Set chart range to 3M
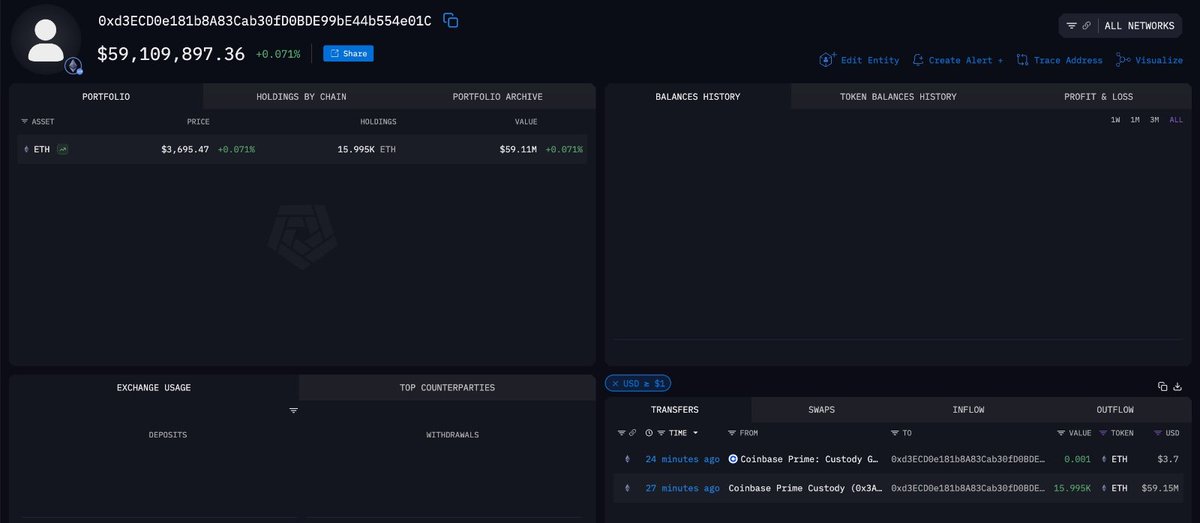Viewport: 1200px width, 523px height. pos(1154,120)
